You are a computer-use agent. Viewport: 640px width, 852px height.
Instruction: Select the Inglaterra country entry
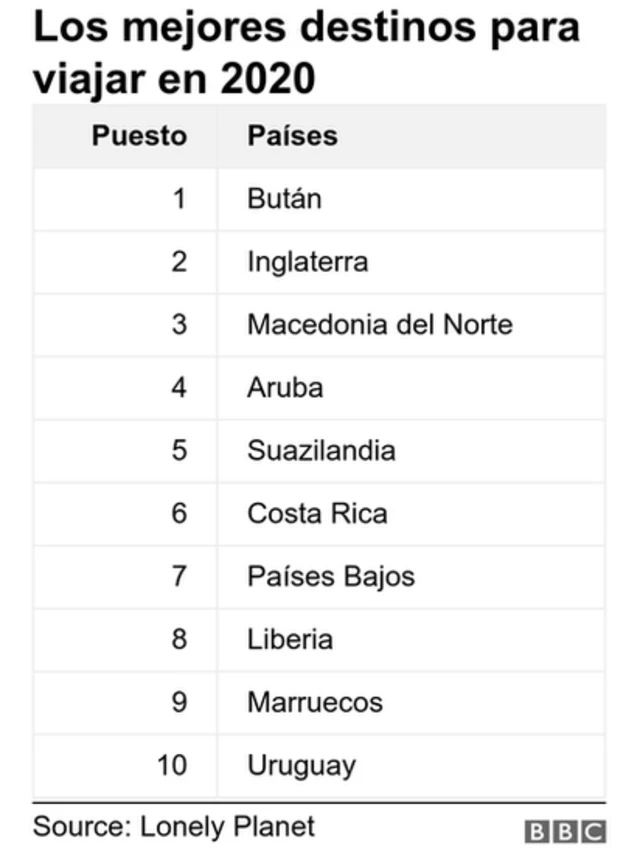coord(308,262)
